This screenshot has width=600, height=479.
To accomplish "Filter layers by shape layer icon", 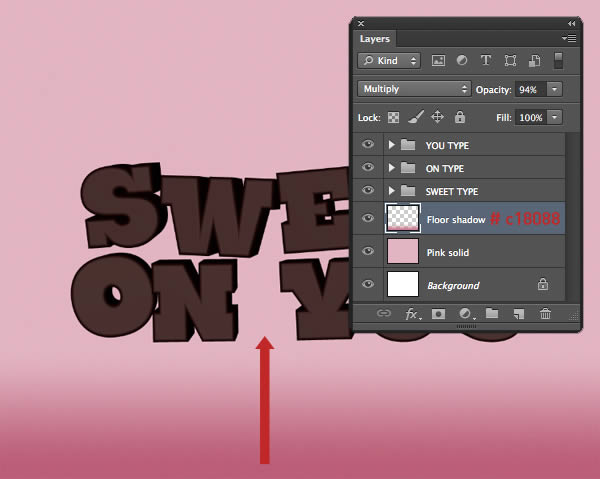I will [510, 60].
